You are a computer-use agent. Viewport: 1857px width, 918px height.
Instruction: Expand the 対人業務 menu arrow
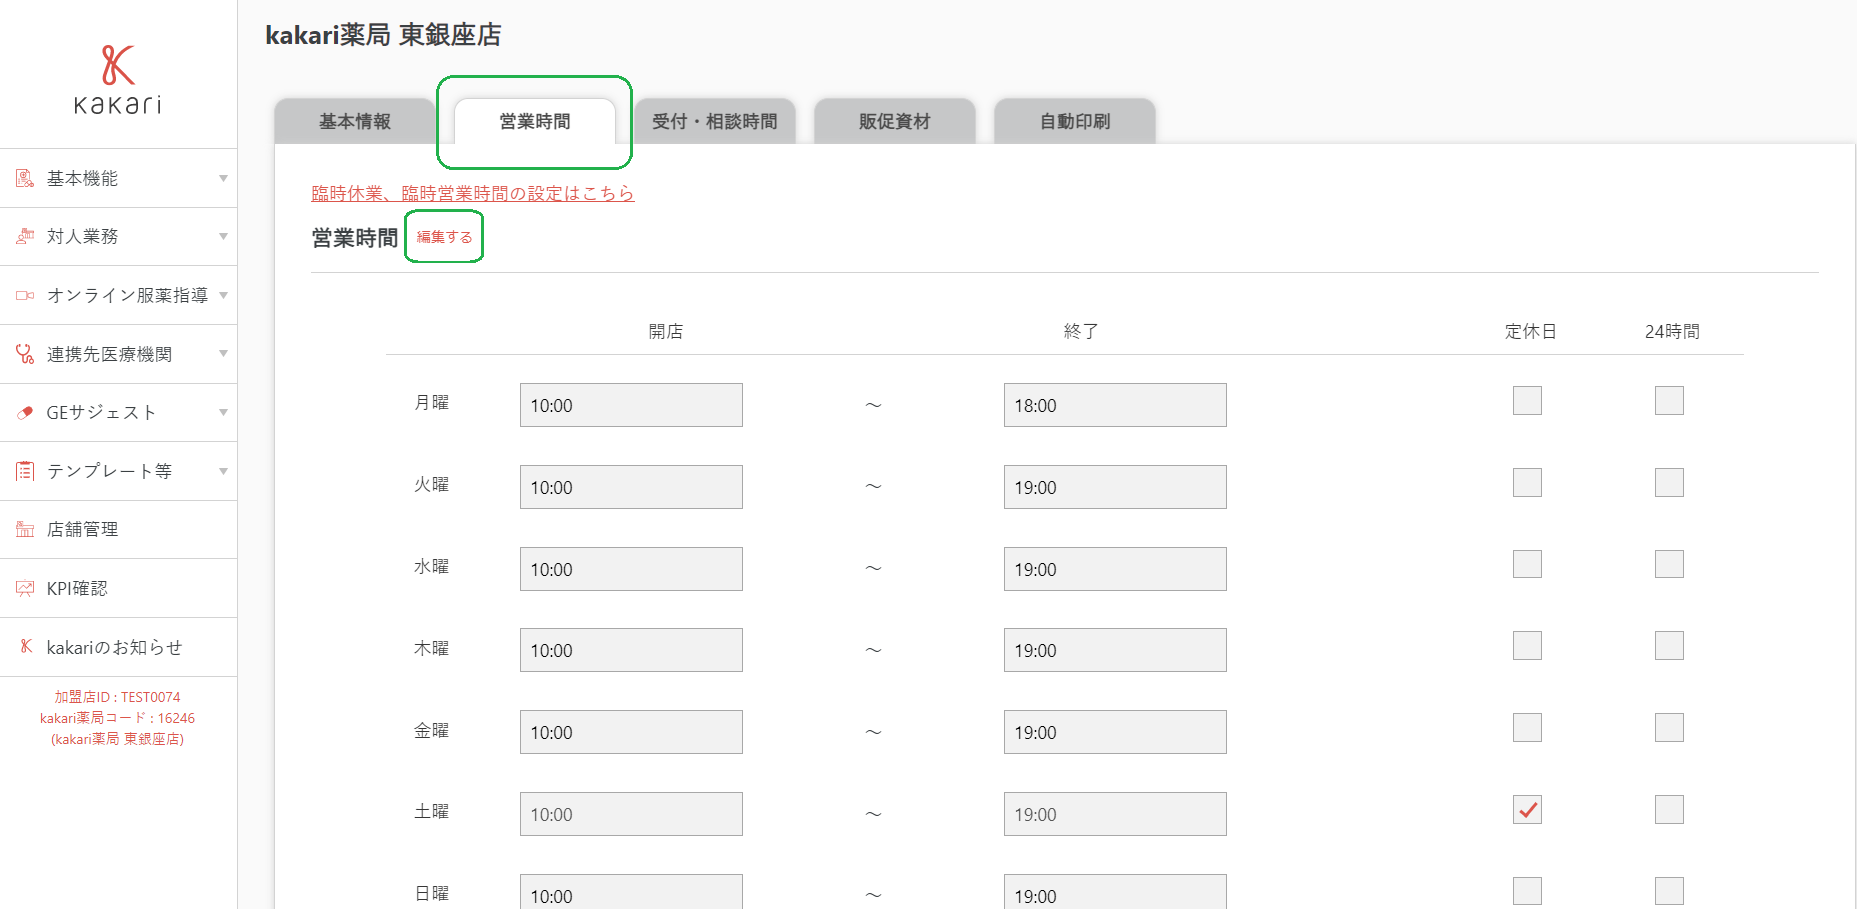223,236
